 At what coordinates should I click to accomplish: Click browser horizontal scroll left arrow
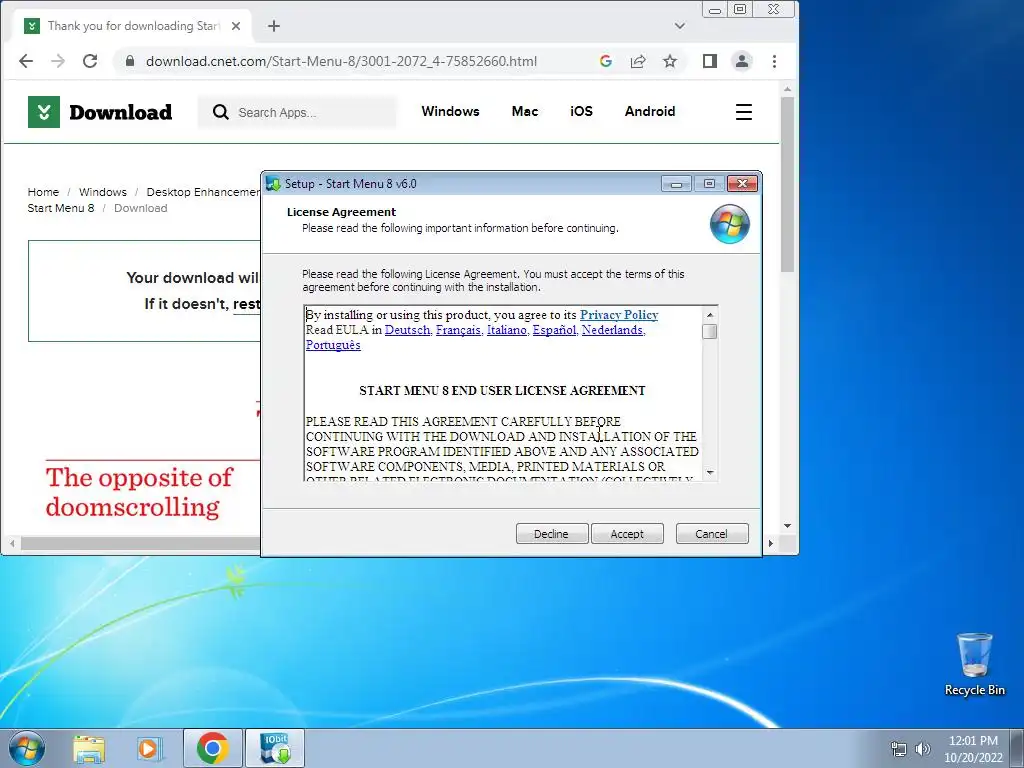click(12, 543)
